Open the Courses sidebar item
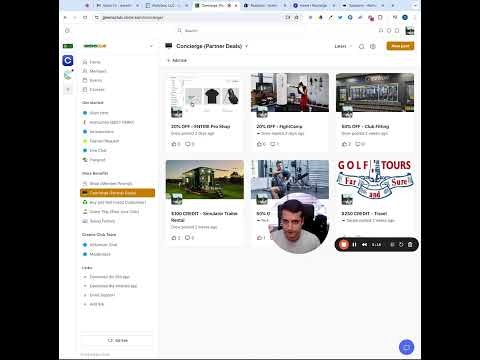The image size is (480, 360). click(118, 89)
